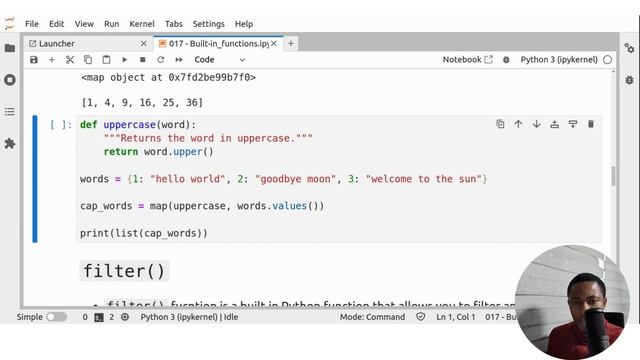
Task: Open the right sidebar debugger bug icon
Action: click(x=629, y=80)
